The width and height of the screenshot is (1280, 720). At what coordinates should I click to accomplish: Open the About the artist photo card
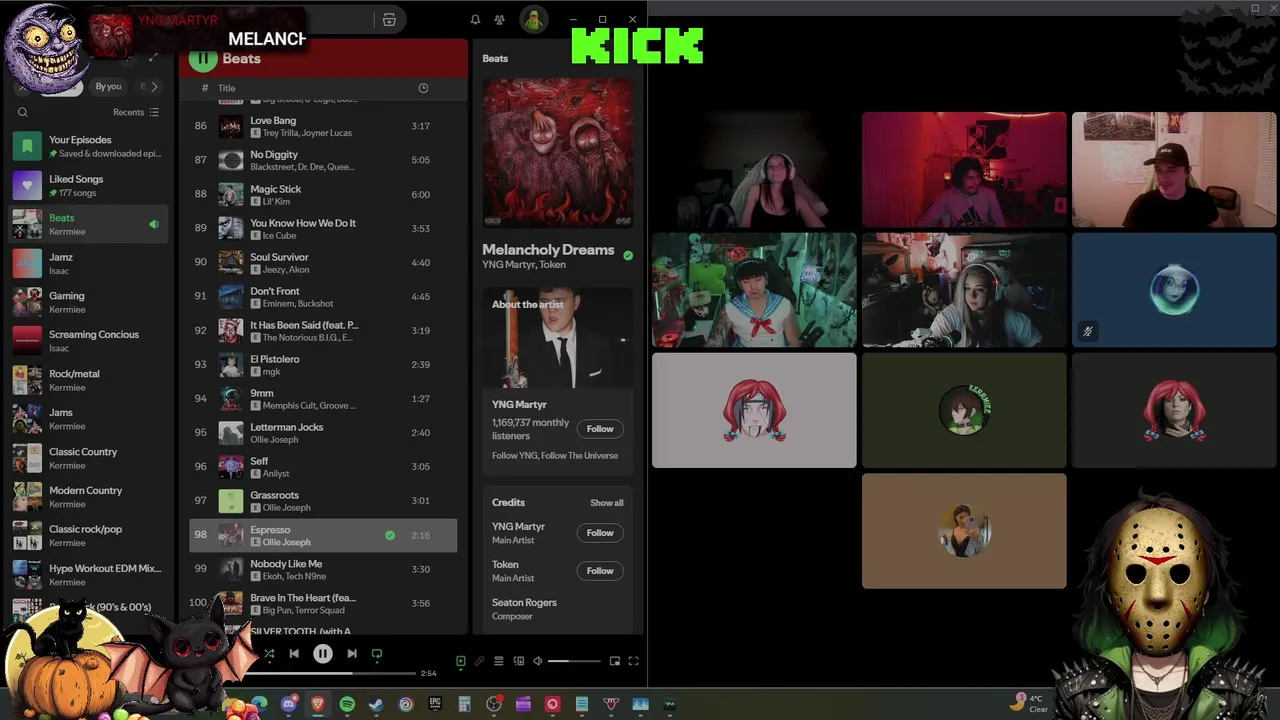tap(558, 338)
